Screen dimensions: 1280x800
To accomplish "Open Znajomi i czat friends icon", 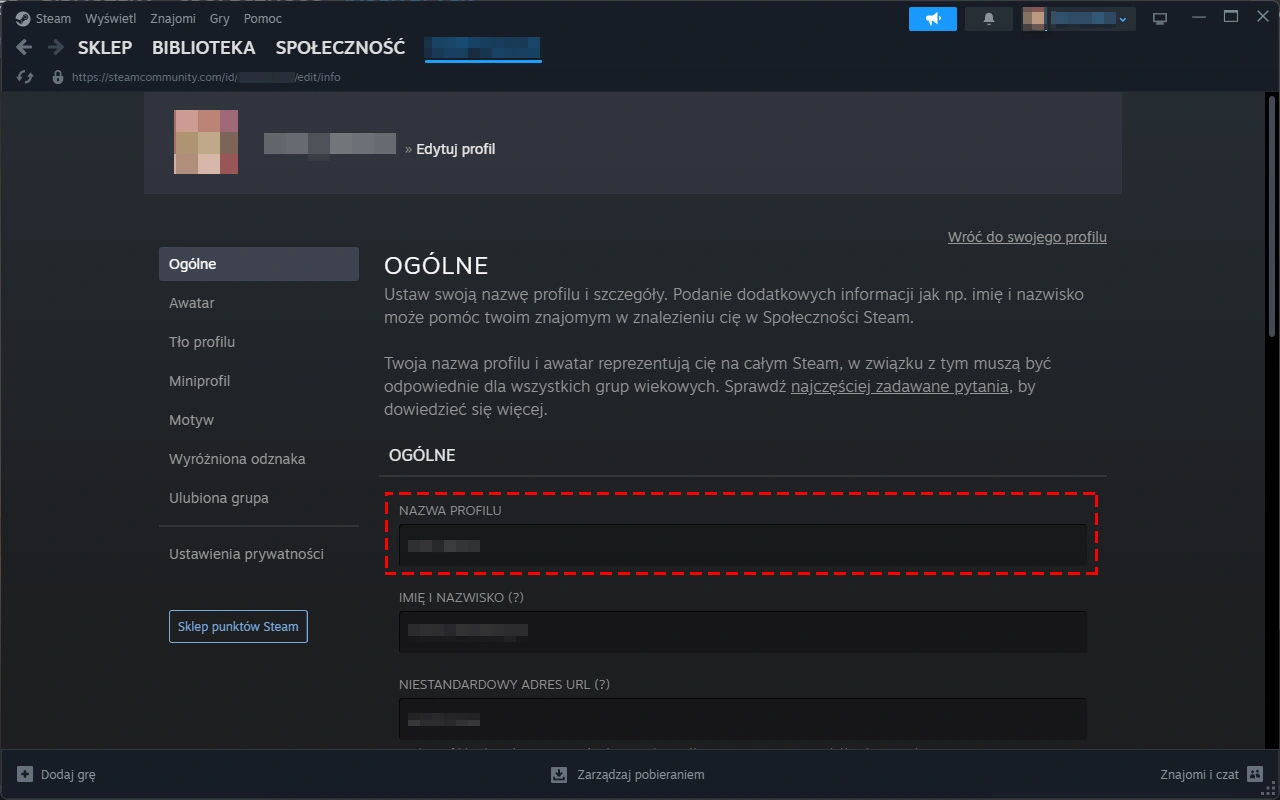I will click(1255, 774).
